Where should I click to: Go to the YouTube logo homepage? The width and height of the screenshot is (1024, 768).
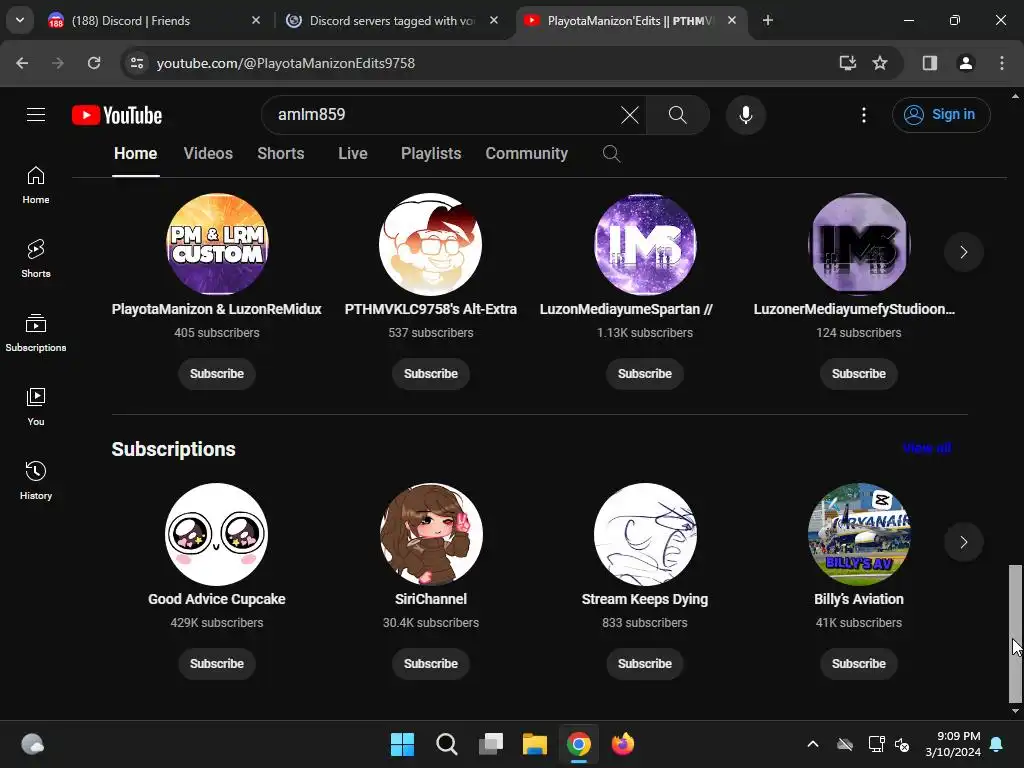117,115
